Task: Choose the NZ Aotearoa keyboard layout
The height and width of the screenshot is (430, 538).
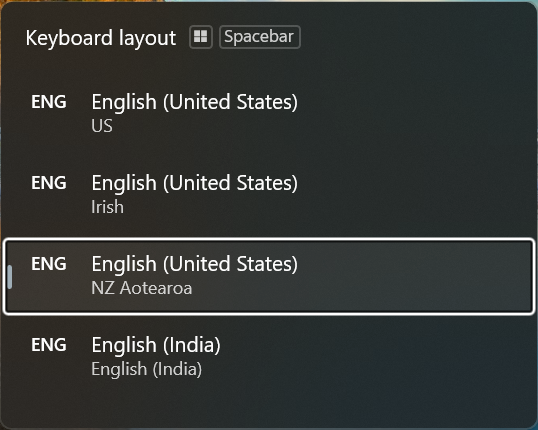Action: point(269,276)
